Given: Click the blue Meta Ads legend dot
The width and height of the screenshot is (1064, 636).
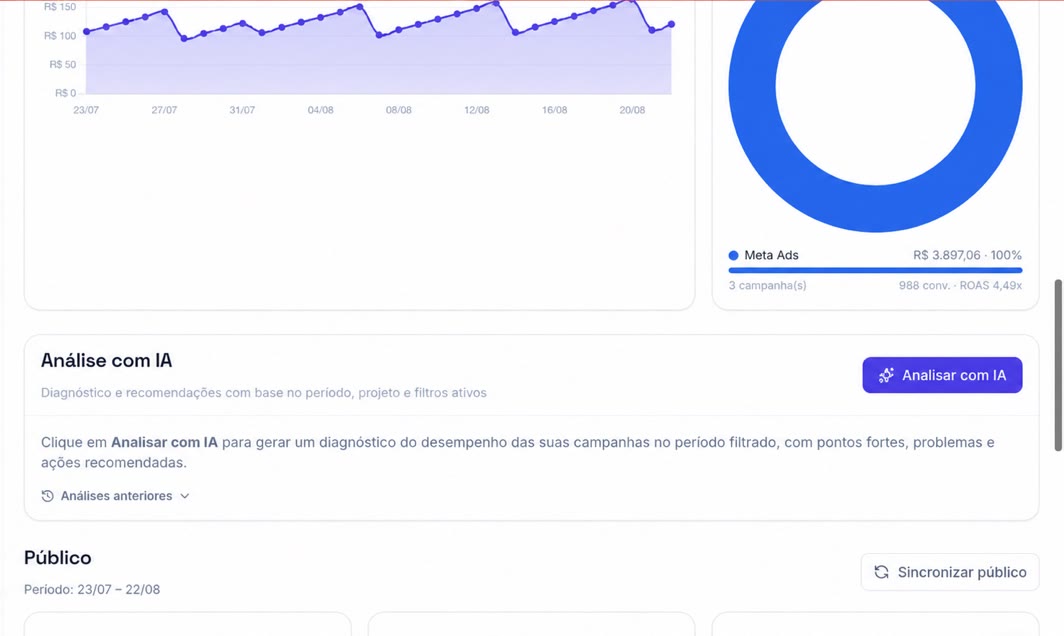Looking at the screenshot, I should tap(734, 255).
